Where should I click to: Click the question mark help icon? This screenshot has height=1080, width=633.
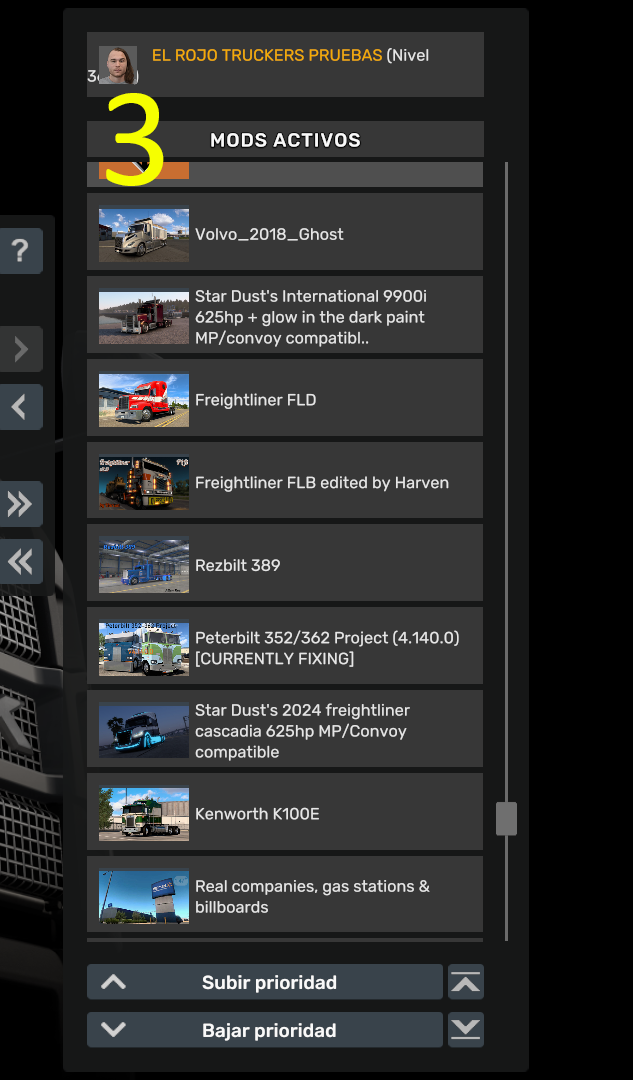click(x=20, y=251)
